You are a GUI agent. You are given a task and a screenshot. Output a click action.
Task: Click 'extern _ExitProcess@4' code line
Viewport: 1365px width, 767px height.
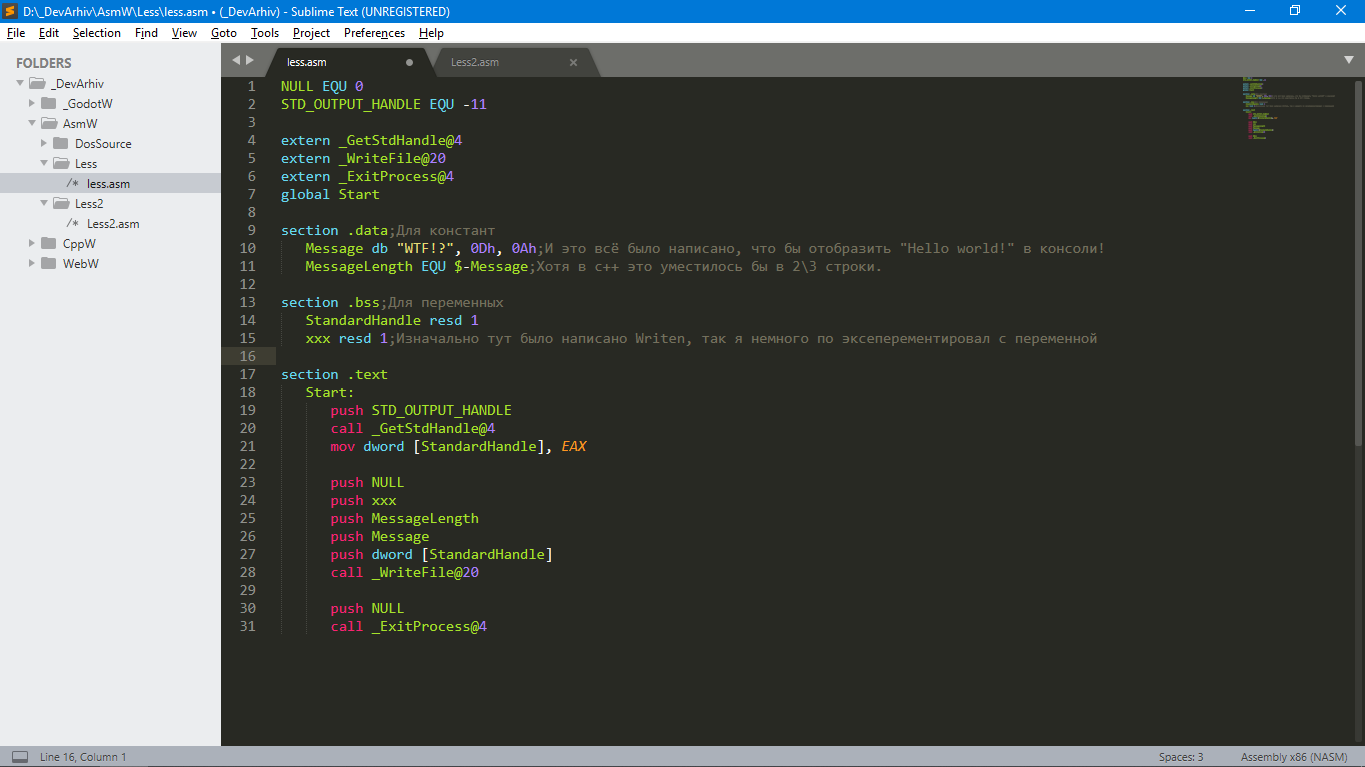[368, 176]
